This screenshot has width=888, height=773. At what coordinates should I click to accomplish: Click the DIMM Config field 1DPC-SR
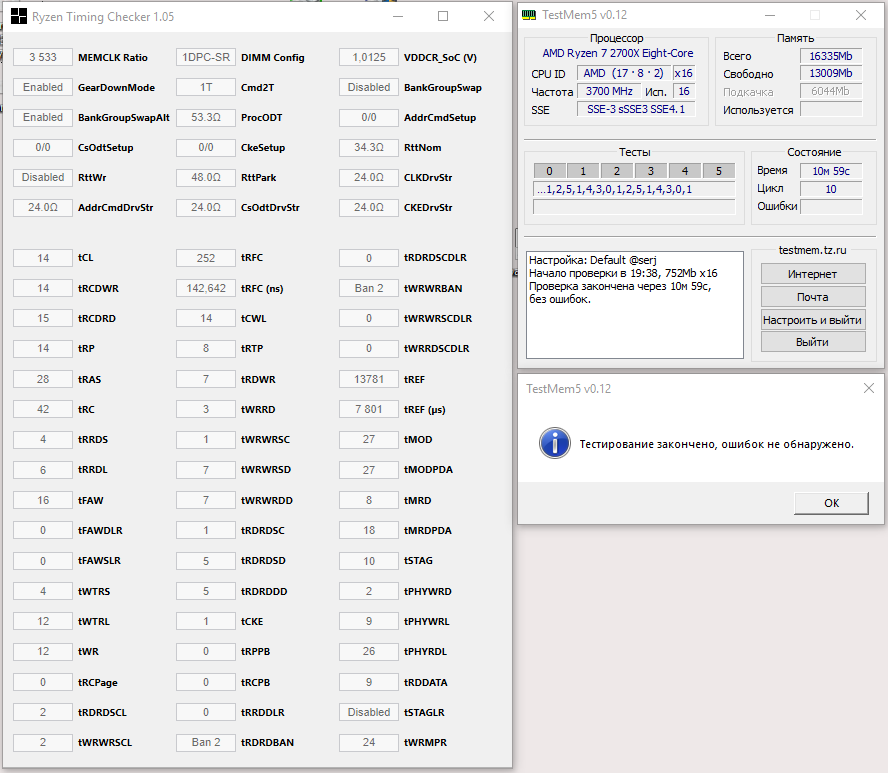click(x=206, y=57)
